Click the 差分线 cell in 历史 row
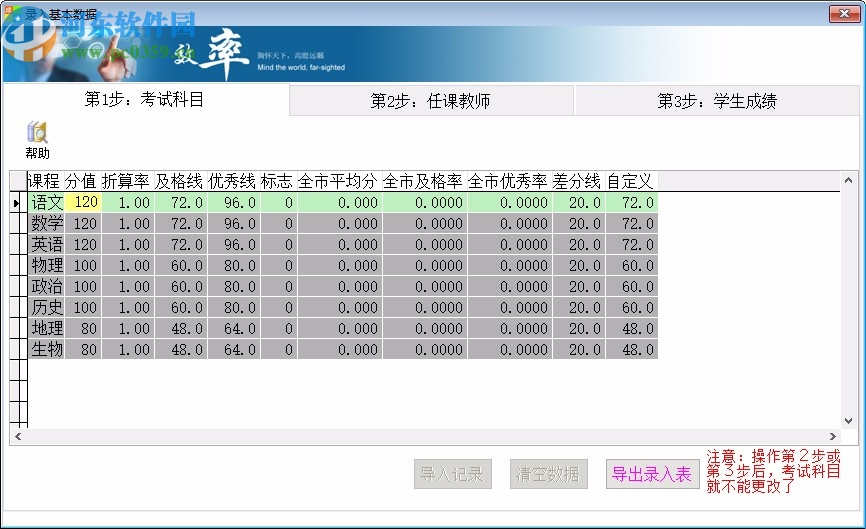This screenshot has height=529, width=866. tap(578, 307)
